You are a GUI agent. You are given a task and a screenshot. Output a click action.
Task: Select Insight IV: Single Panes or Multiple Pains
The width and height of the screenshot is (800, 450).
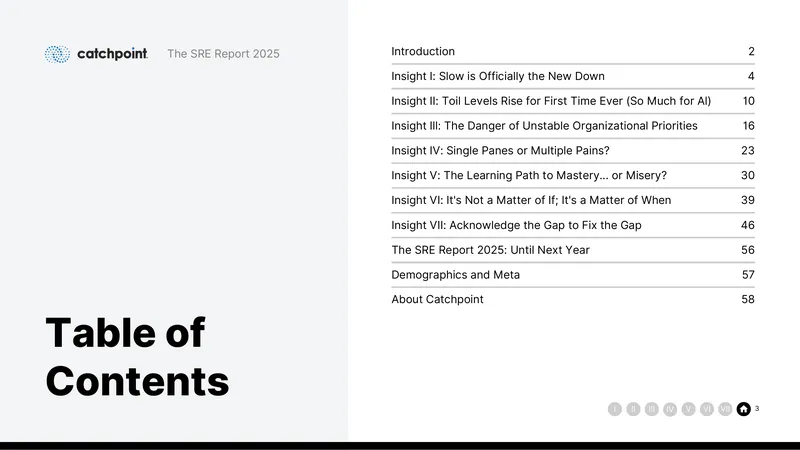coord(573,151)
